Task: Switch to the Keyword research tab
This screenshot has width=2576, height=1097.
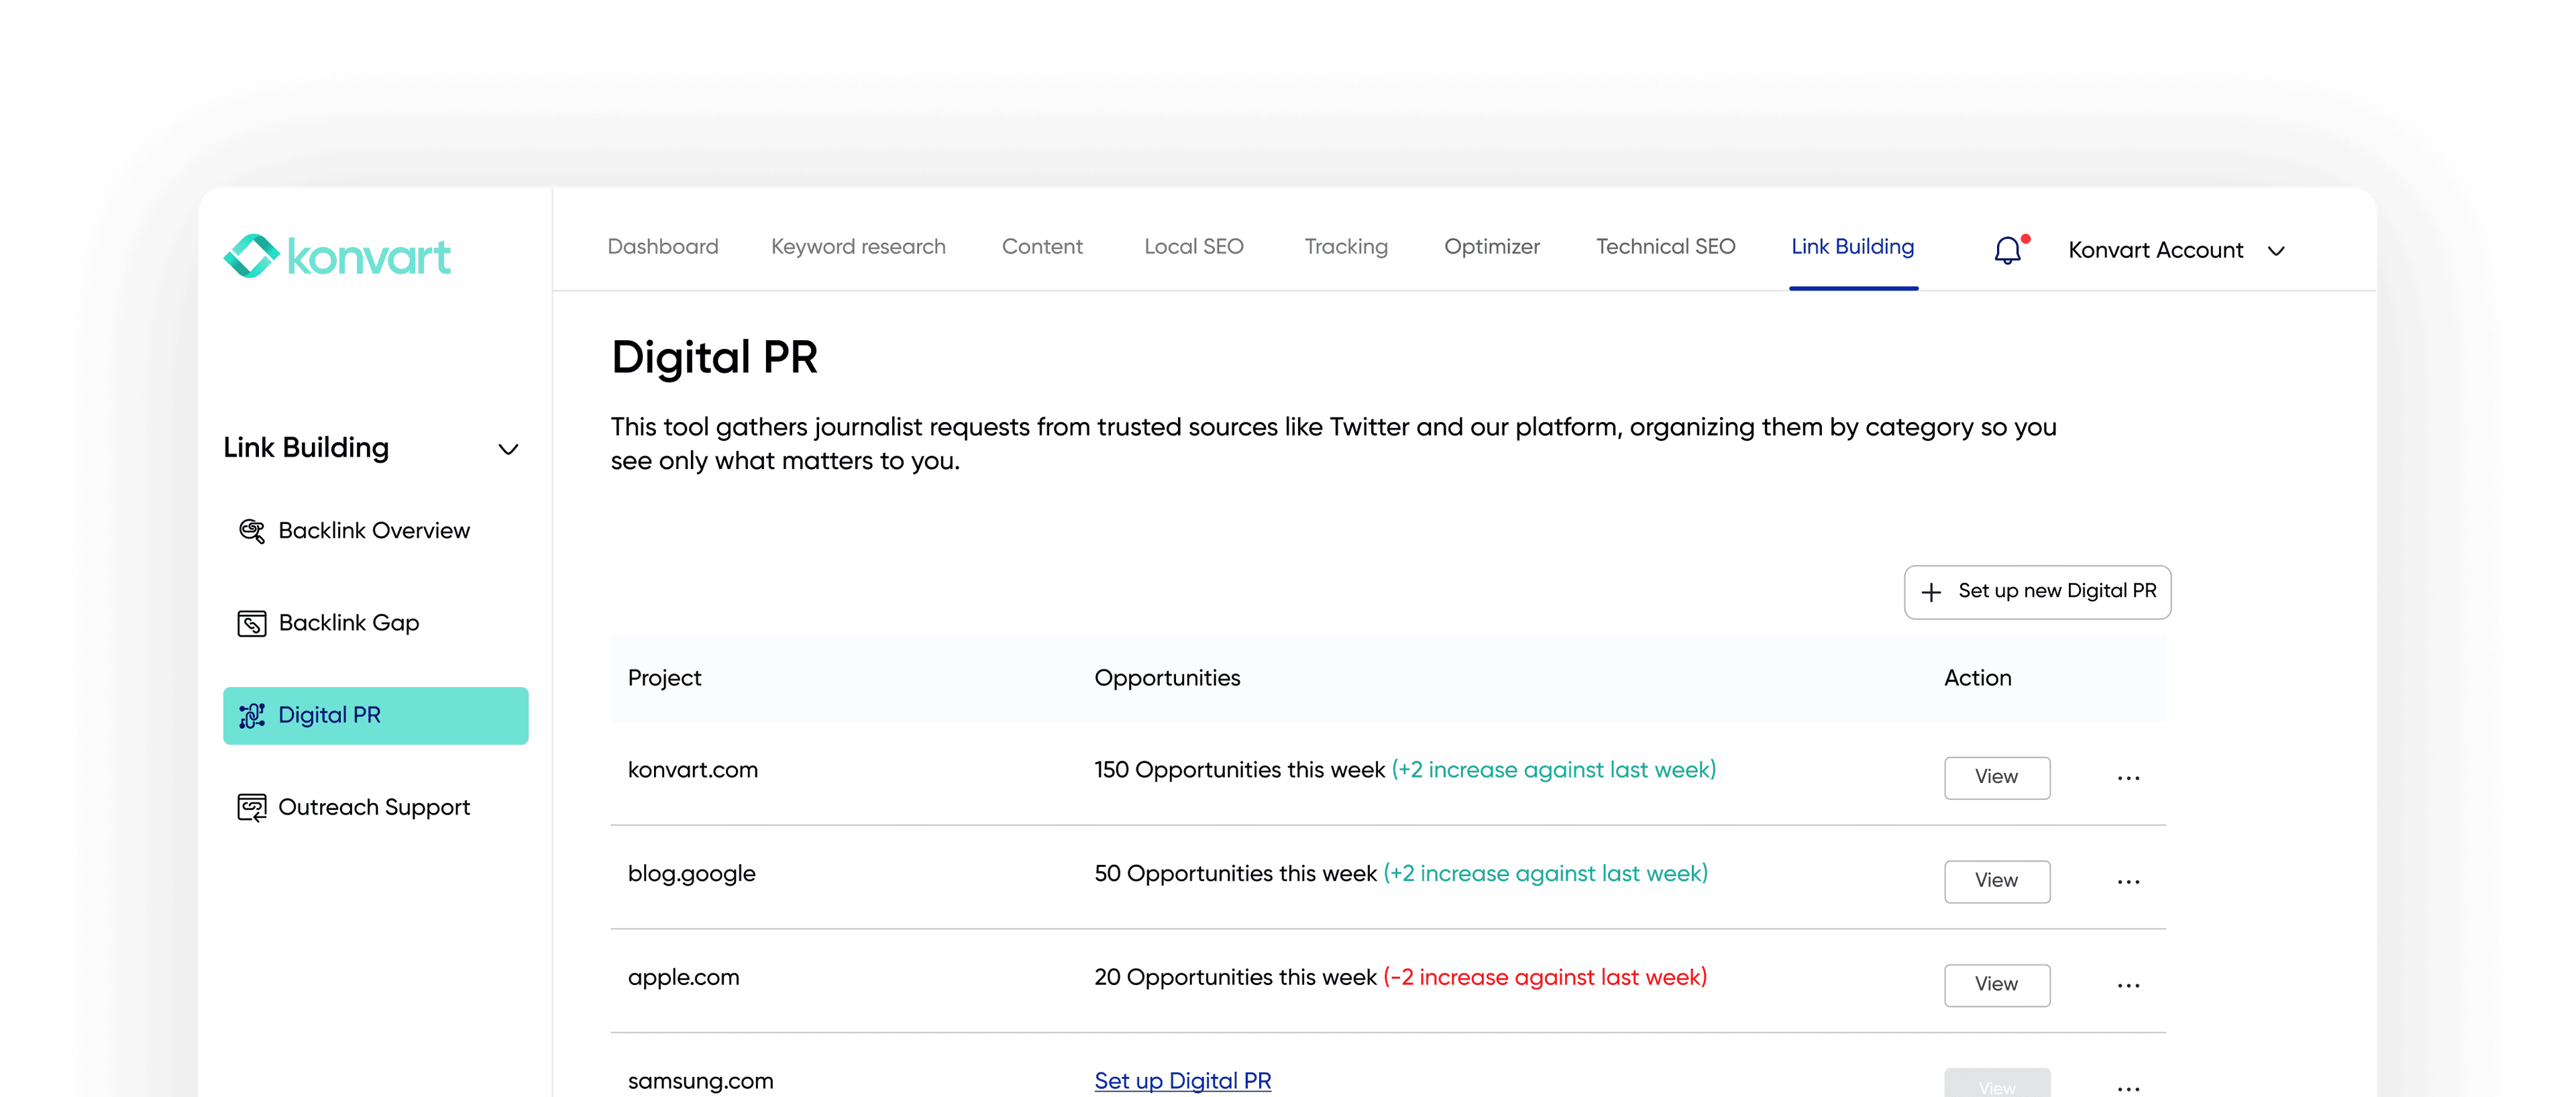Action: [x=858, y=246]
